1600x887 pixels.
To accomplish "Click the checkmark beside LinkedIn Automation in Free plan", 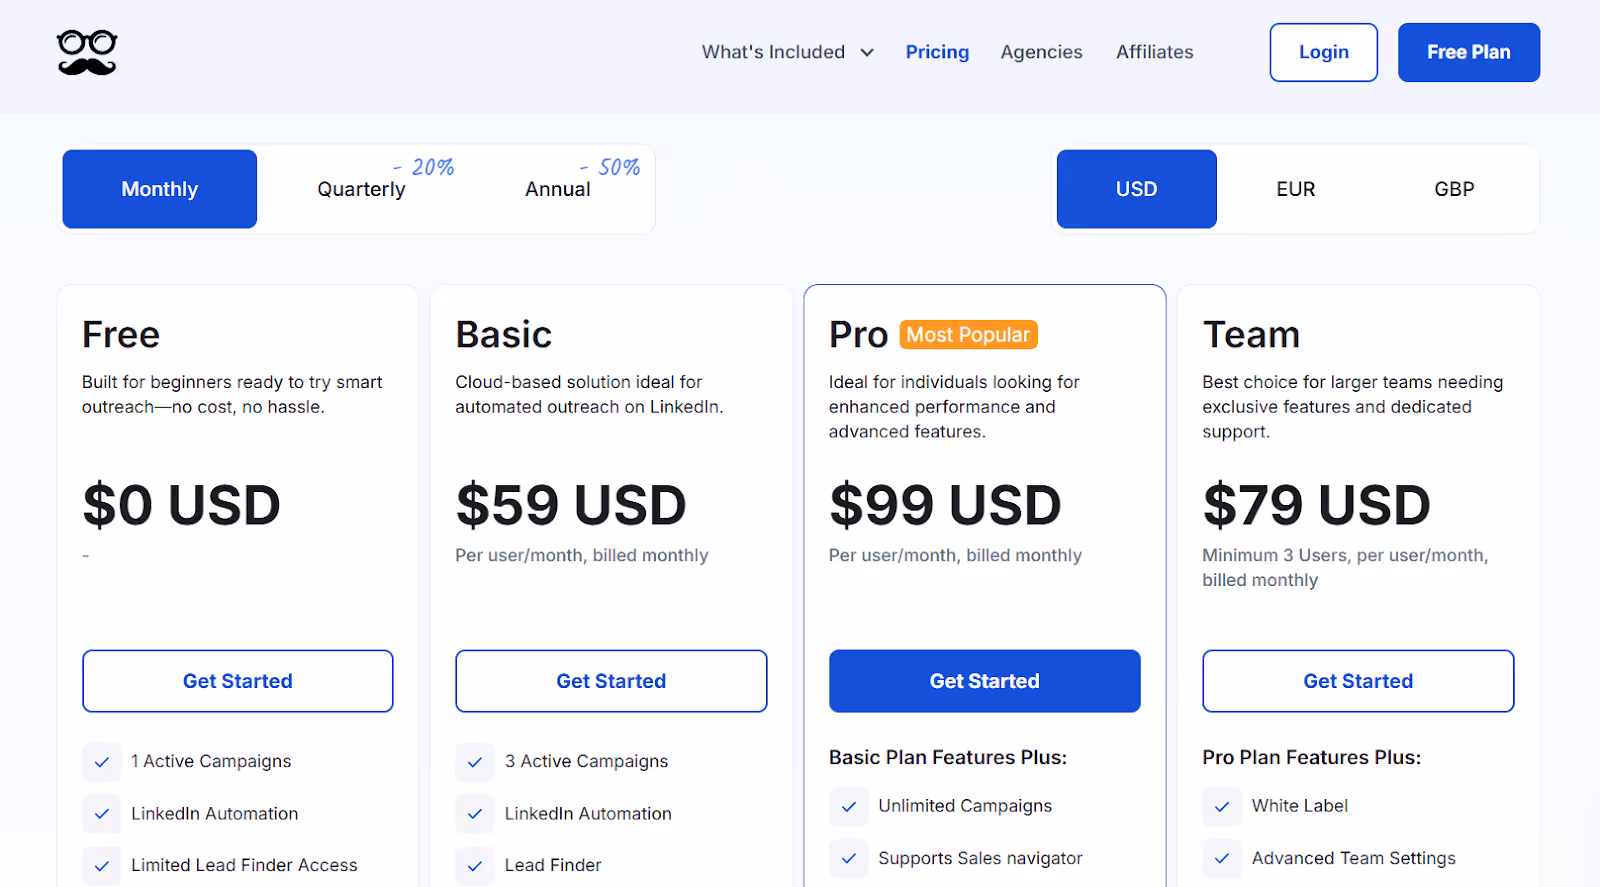I will click(101, 813).
